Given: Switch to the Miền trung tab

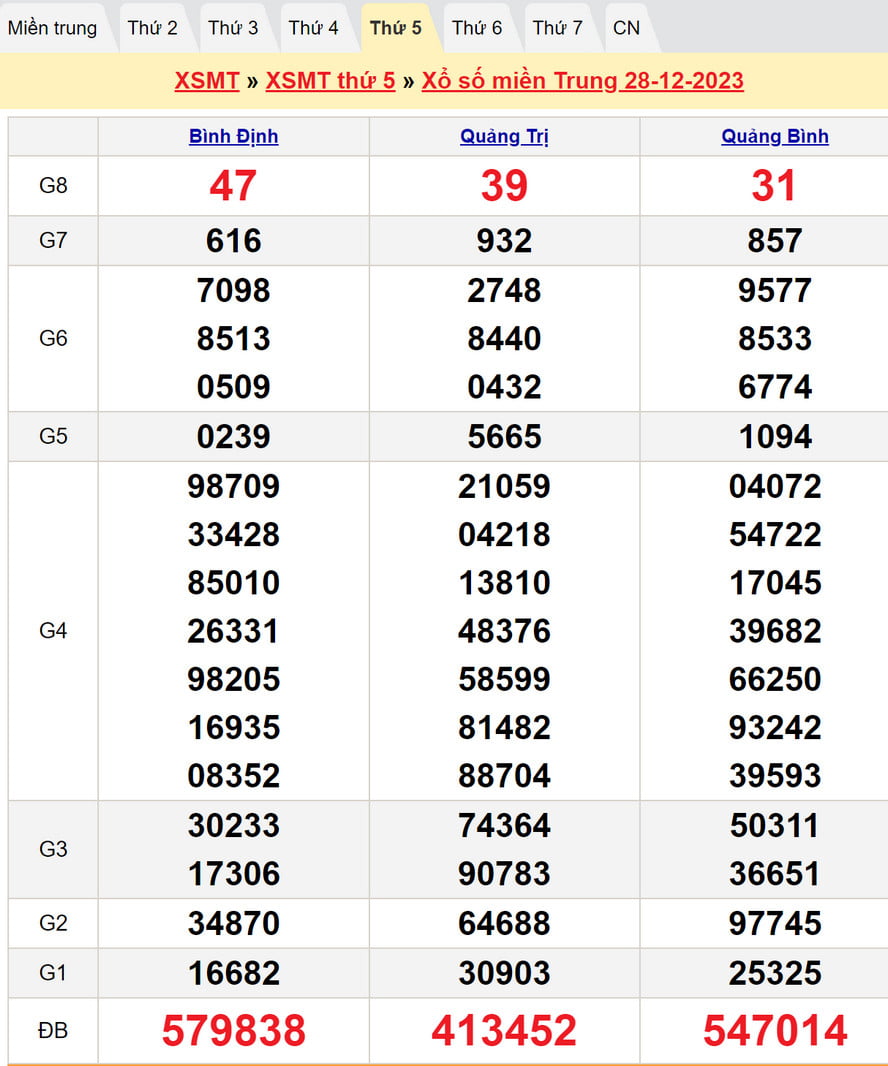Looking at the screenshot, I should (x=53, y=28).
